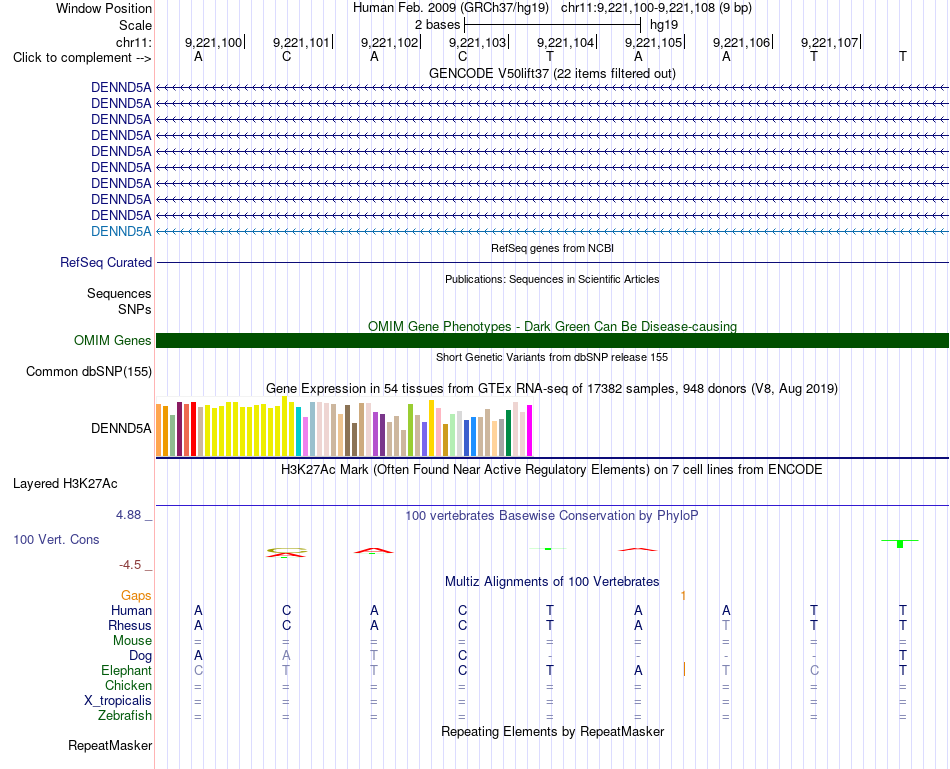This screenshot has width=950, height=769.
Task: Click the DENND5A label beside GTEx bar chart
Action: click(x=121, y=428)
